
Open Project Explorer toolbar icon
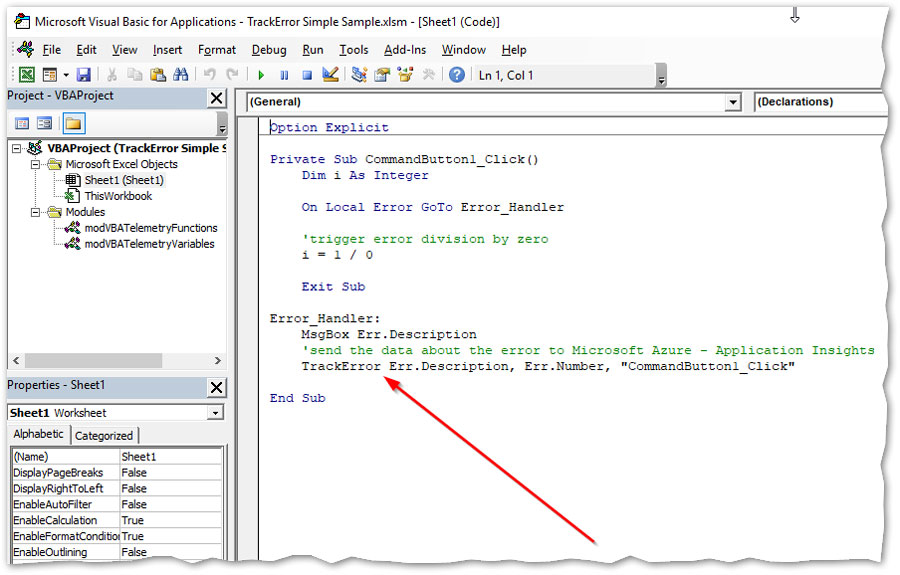[359, 75]
